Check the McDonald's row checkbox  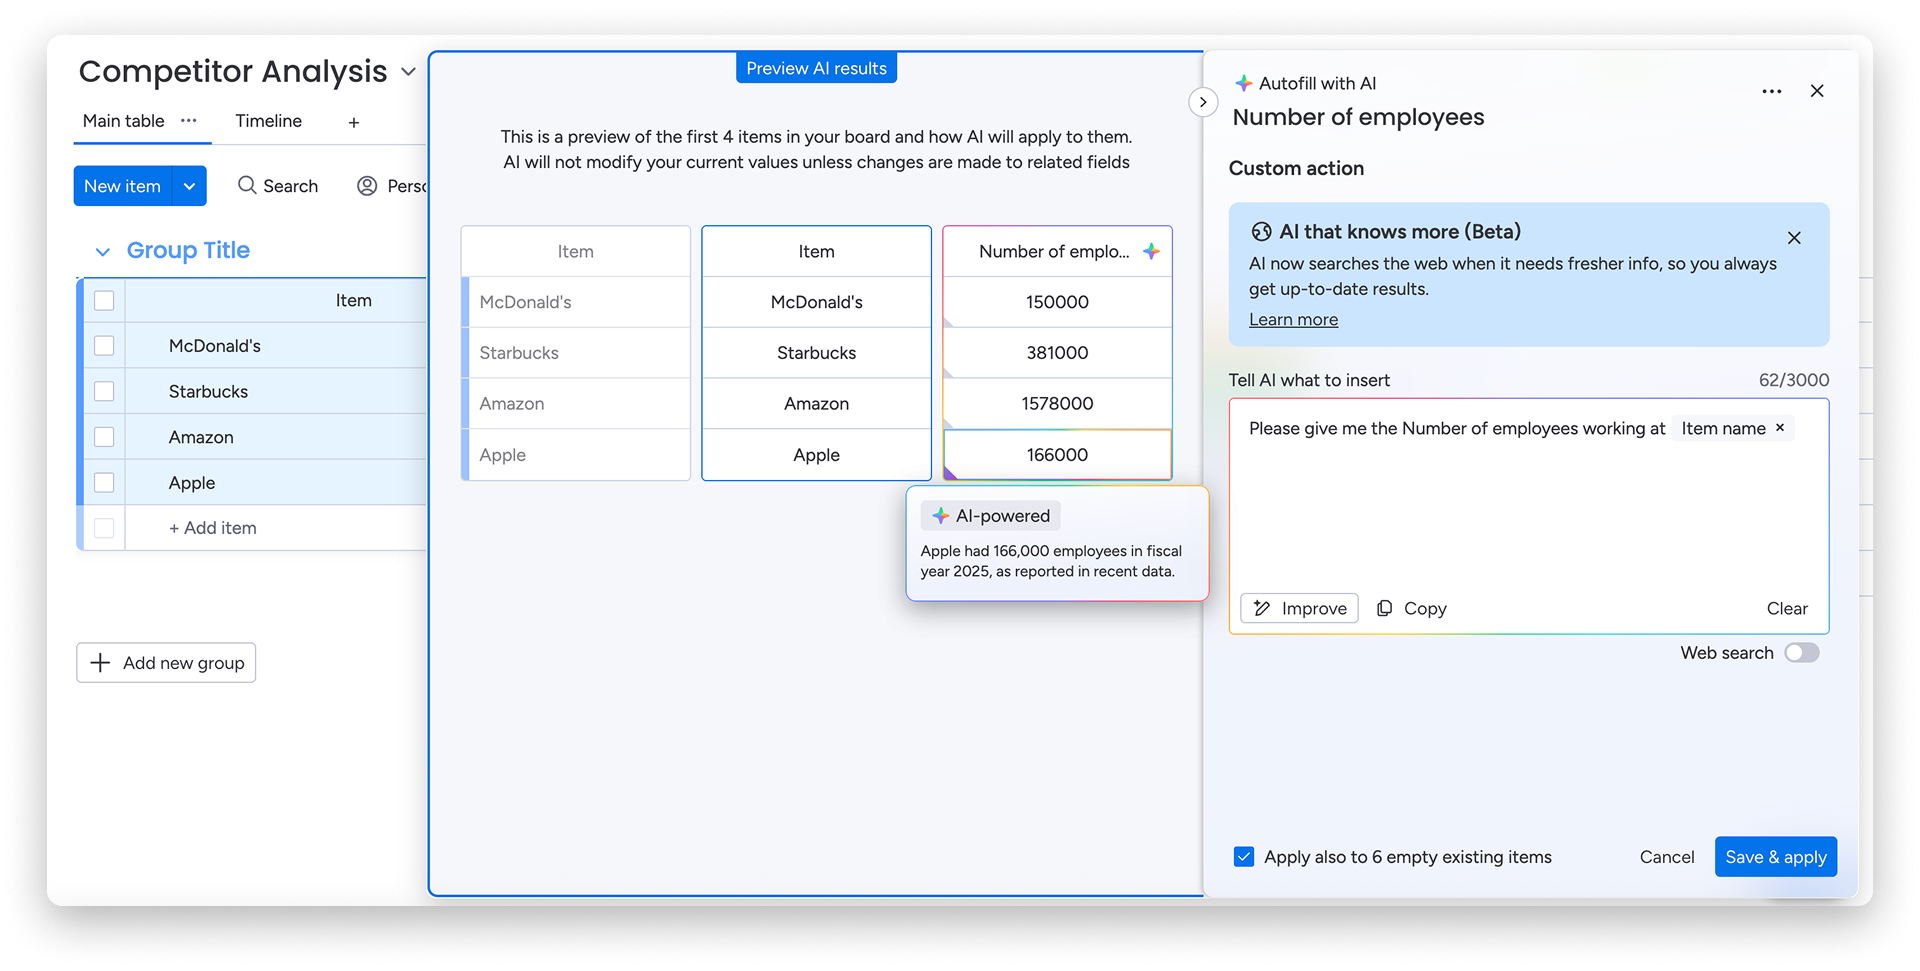click(104, 346)
